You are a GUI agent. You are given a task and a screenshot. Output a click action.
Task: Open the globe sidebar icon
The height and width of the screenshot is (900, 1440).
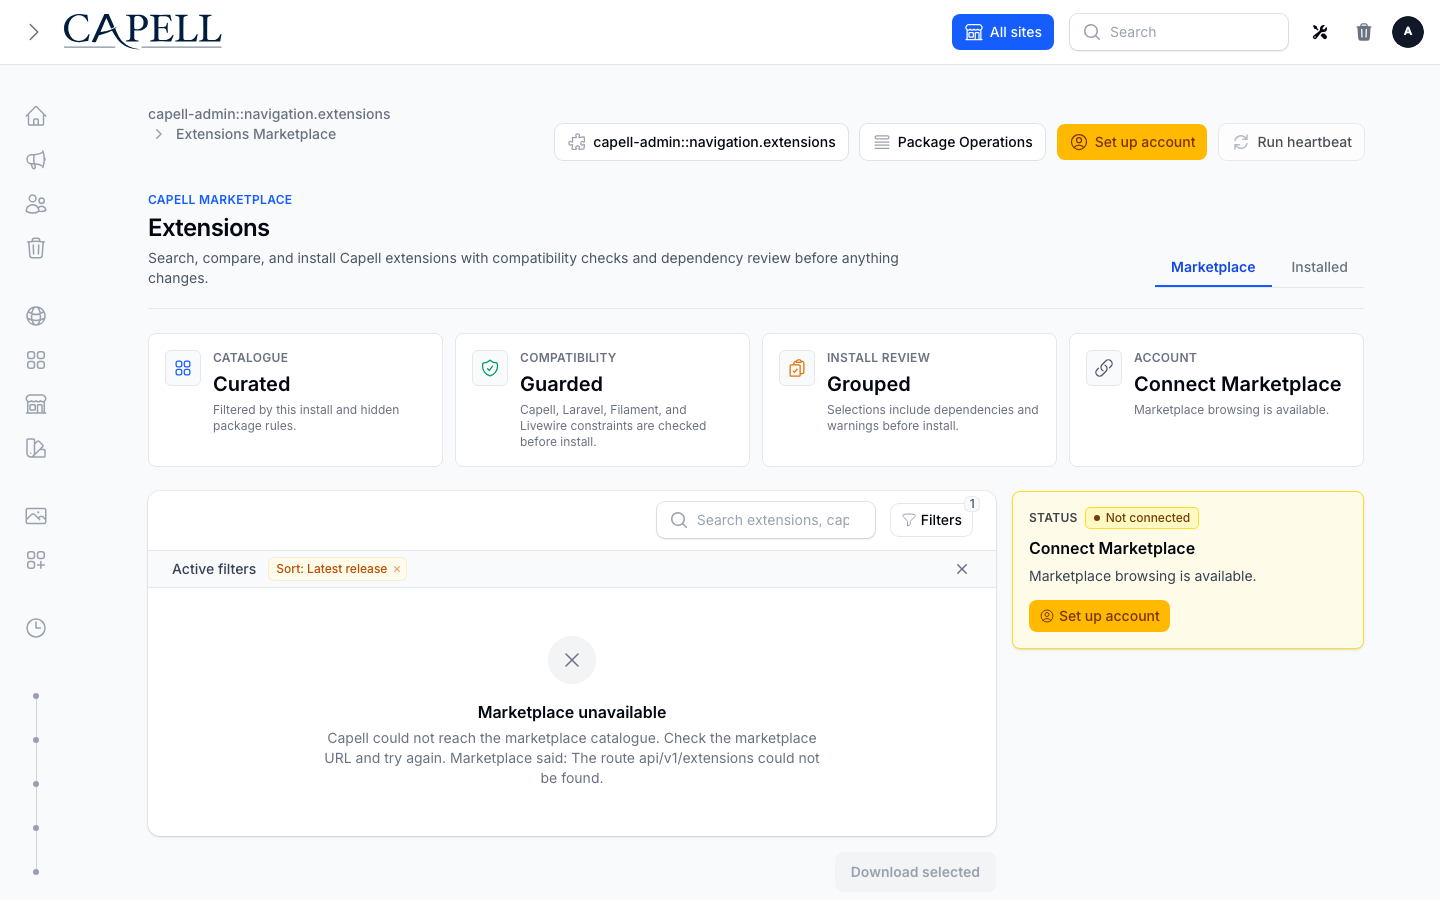coord(36,316)
